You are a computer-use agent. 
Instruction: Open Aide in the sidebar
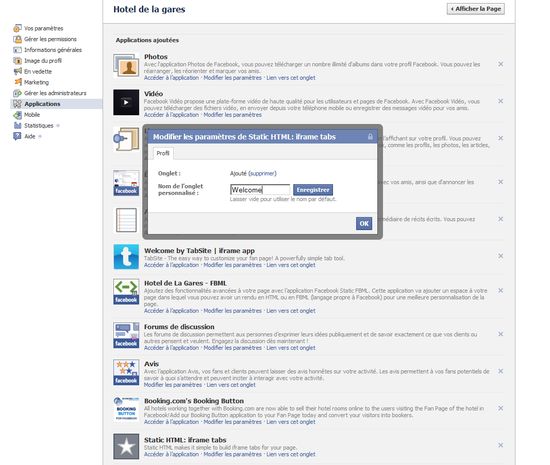[x=30, y=136]
